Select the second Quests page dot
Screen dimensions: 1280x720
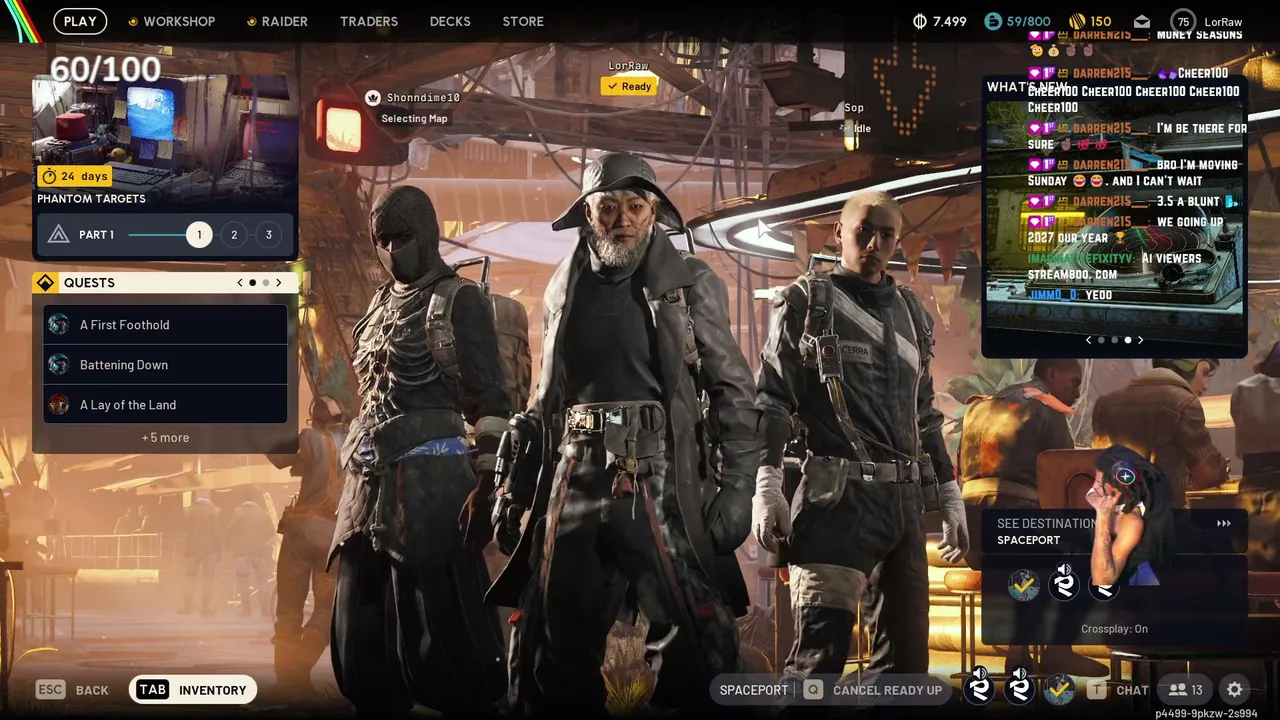pyautogui.click(x=265, y=283)
